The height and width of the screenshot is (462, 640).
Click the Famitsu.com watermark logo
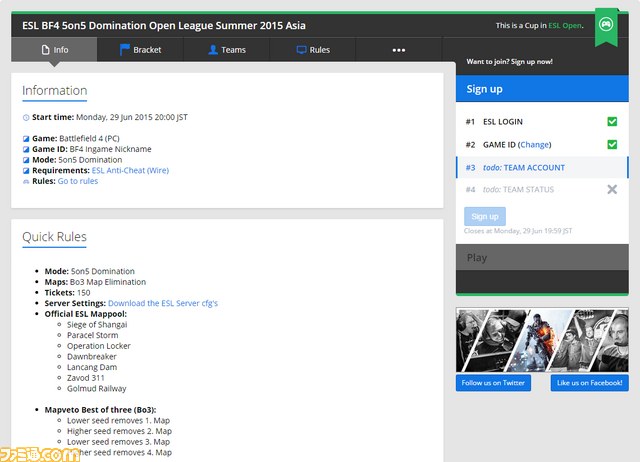40,454
